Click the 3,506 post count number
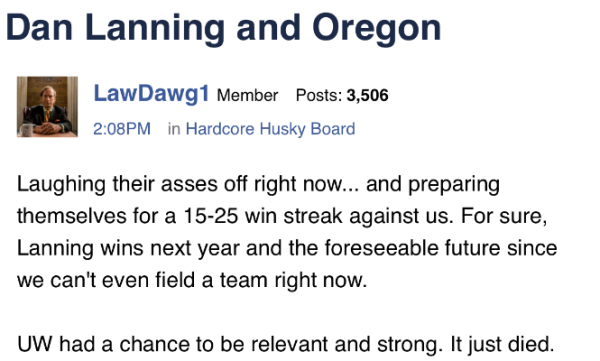The height and width of the screenshot is (361, 600). (367, 95)
